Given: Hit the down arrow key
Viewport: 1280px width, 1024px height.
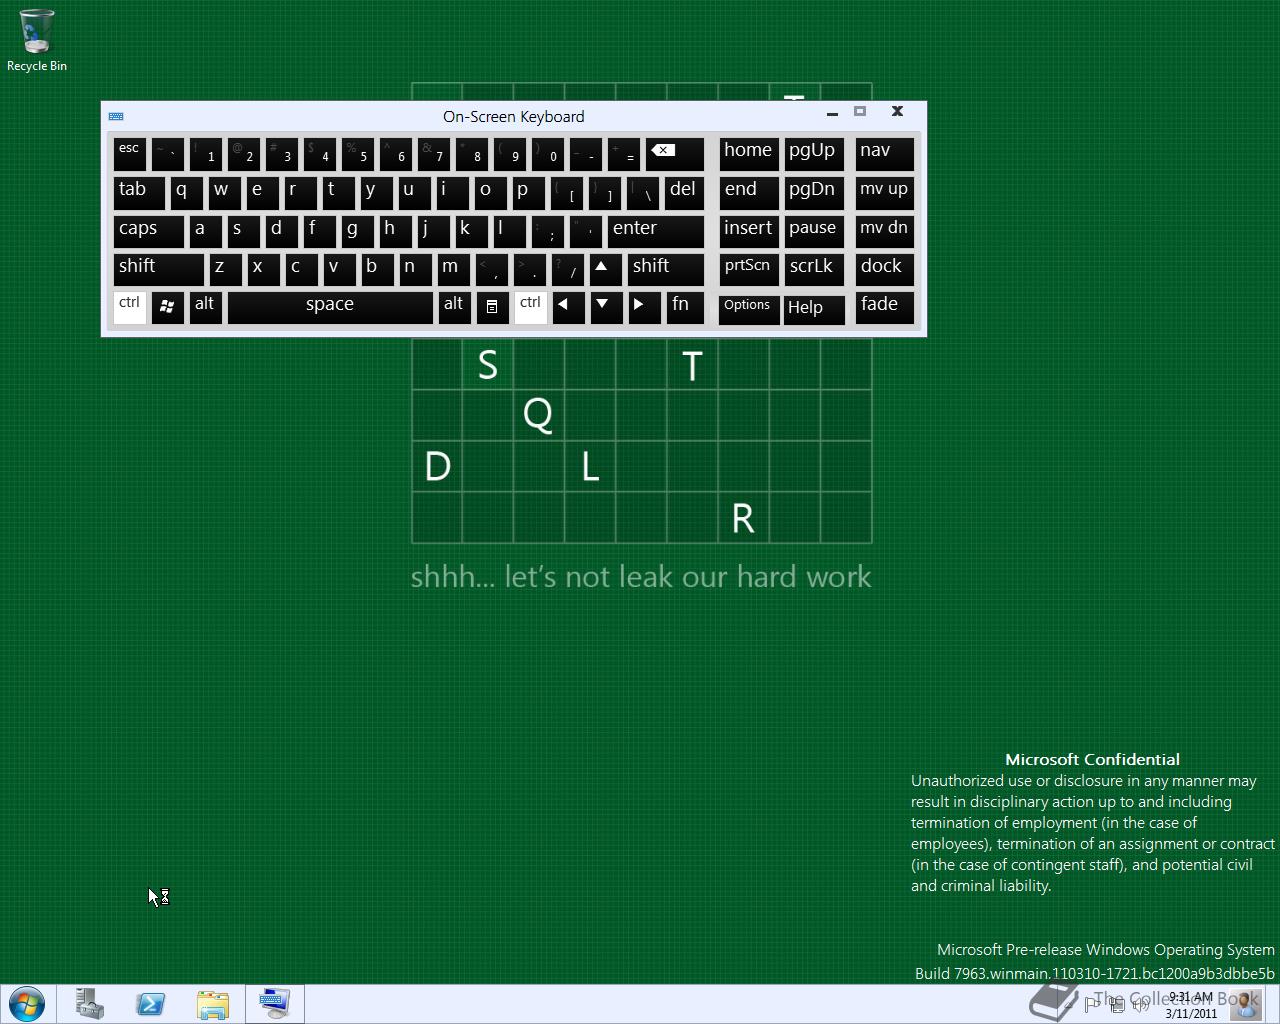Looking at the screenshot, I should pyautogui.click(x=605, y=307).
